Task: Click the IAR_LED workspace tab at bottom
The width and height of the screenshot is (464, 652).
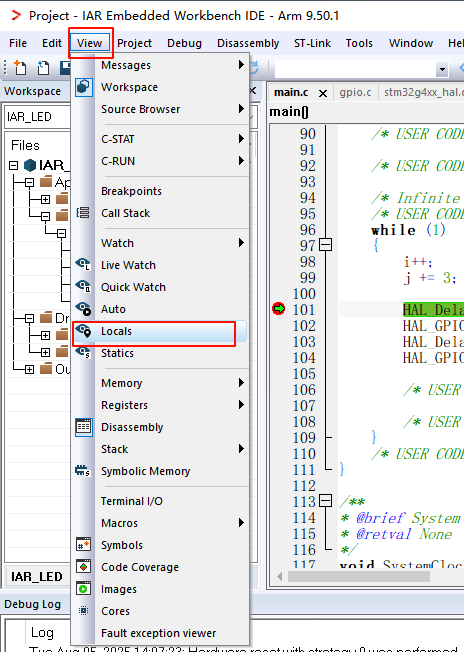Action: [37, 576]
